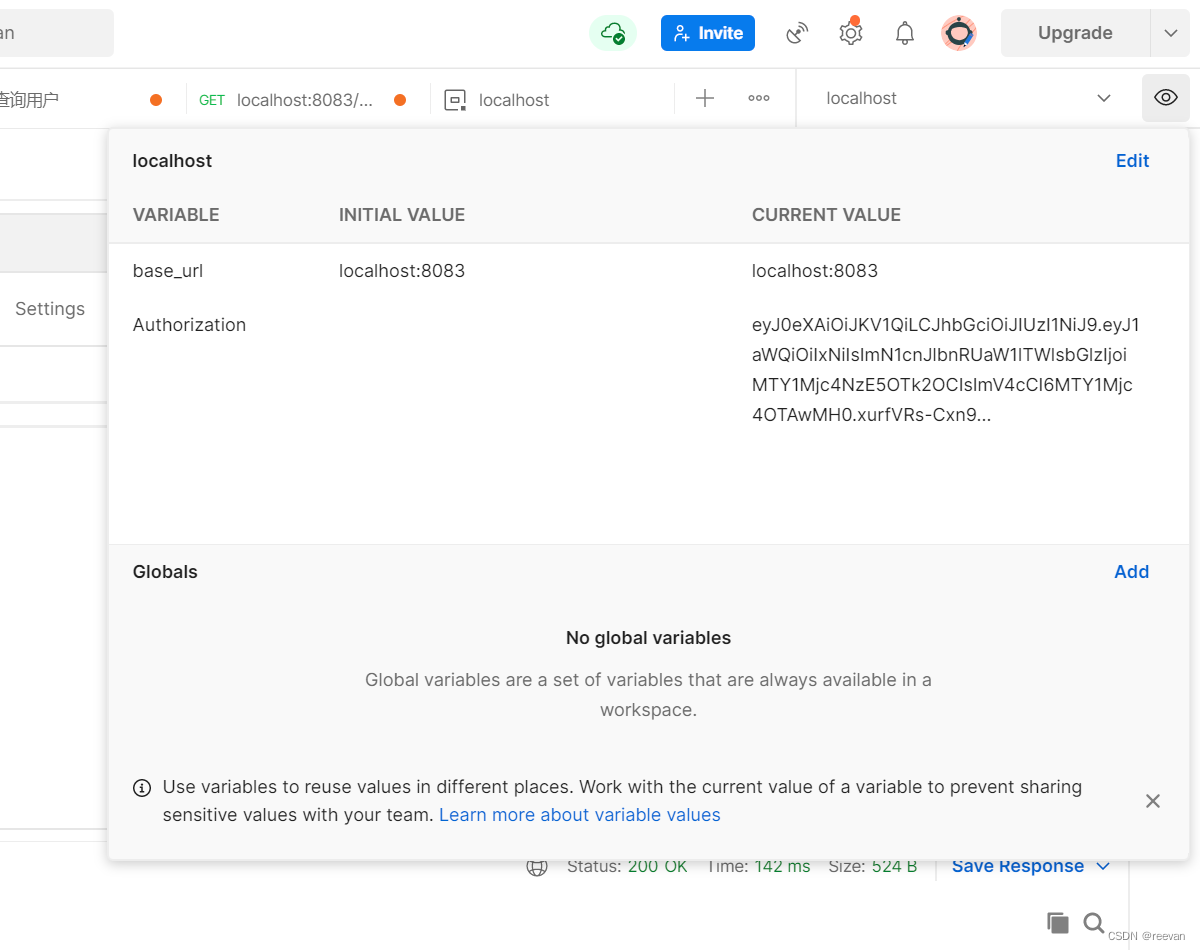Open the localhost environment selector dropdown
Image resolution: width=1200 pixels, height=950 pixels.
969,98
